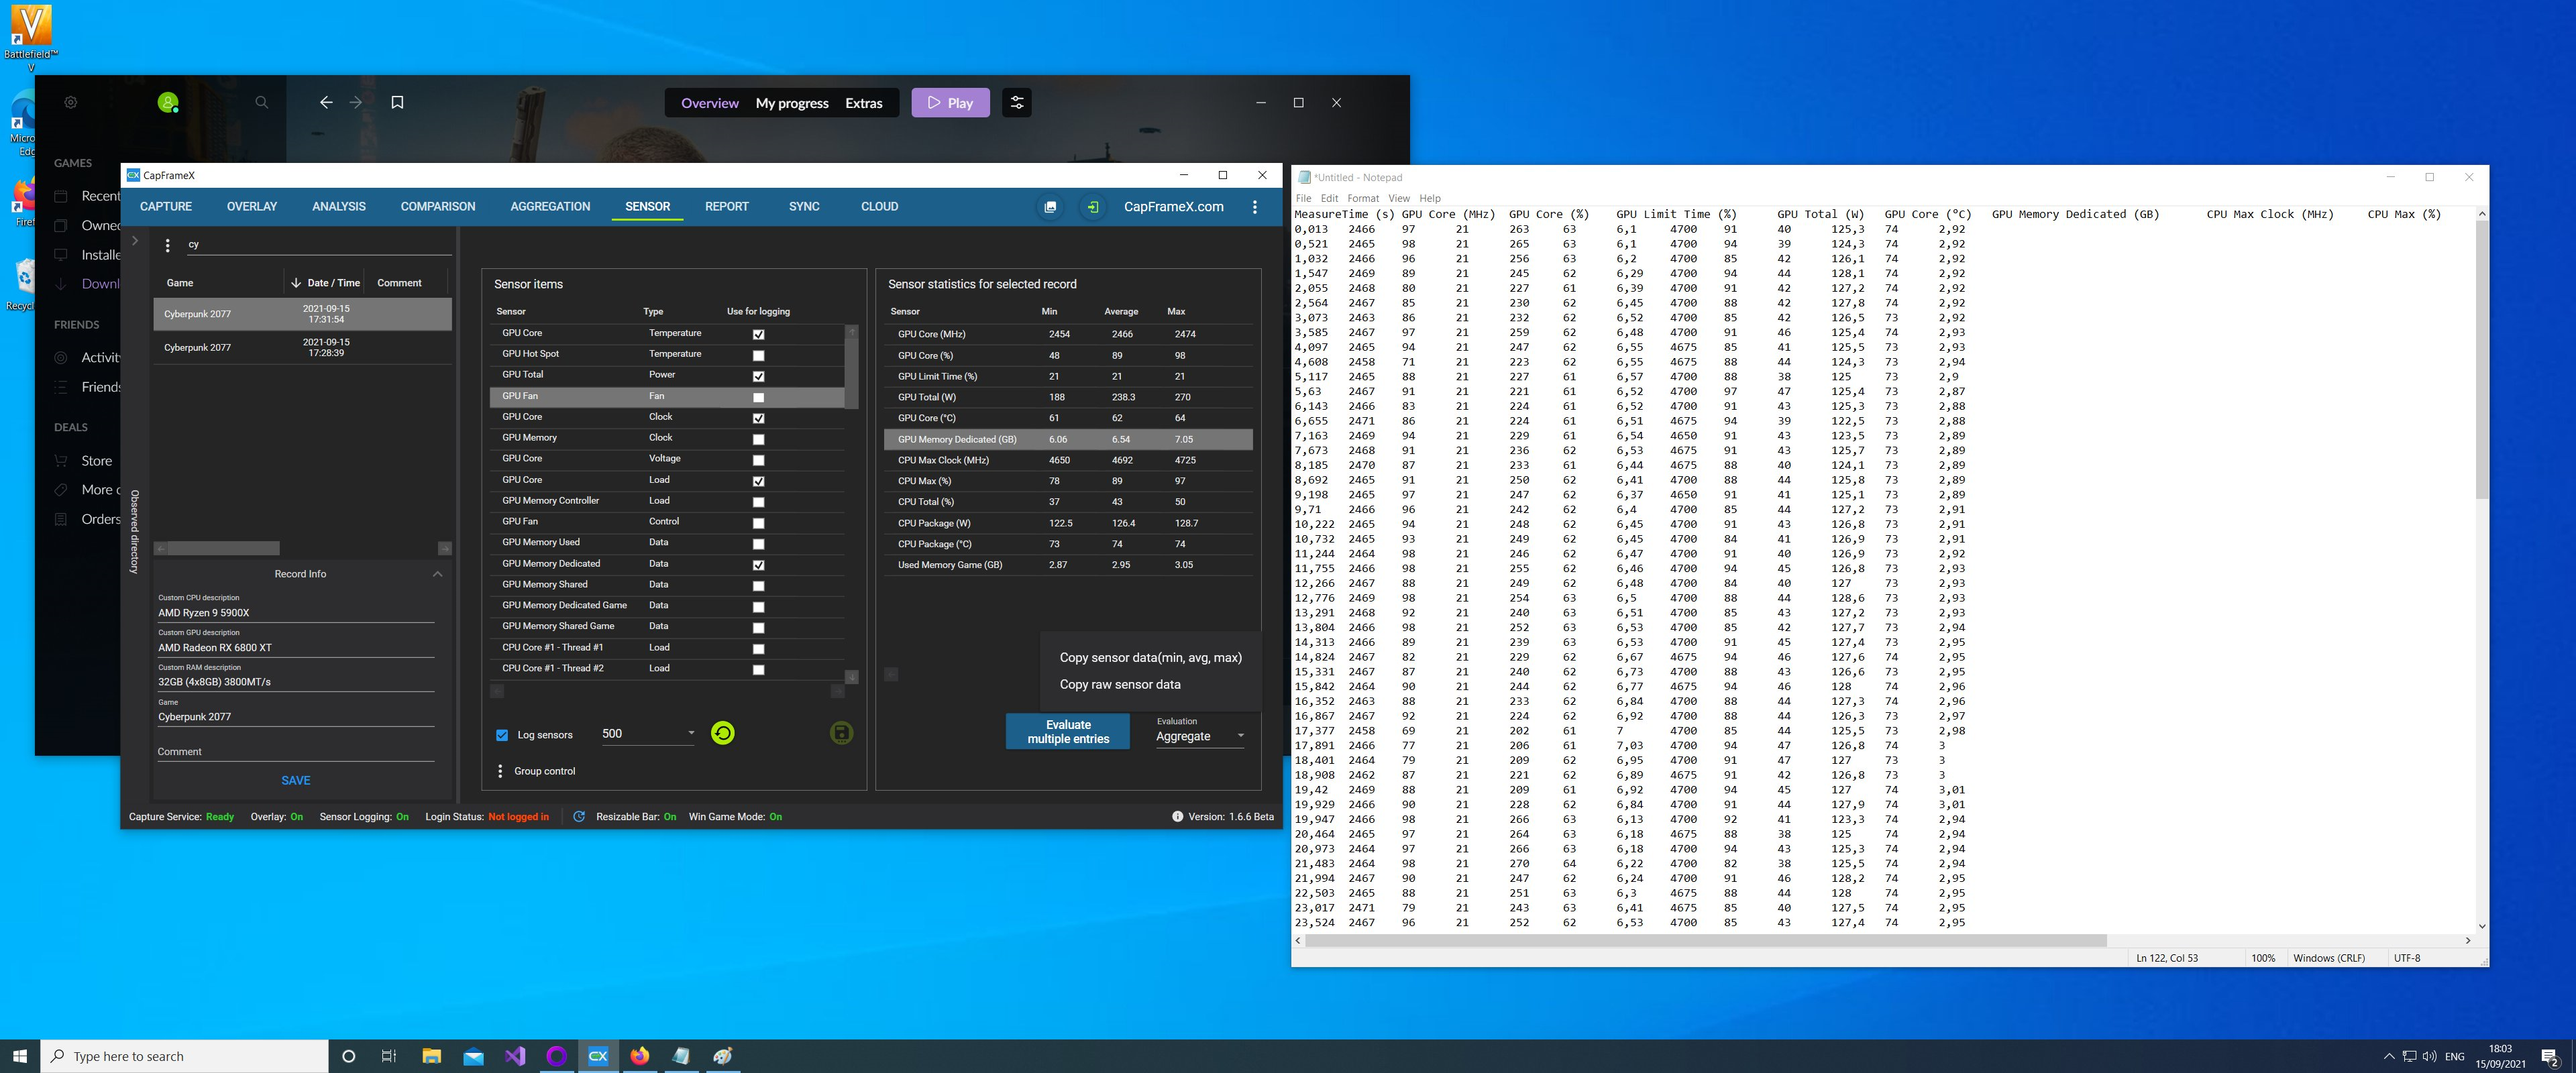Select Copy raw sensor data menu entry

(x=1120, y=684)
